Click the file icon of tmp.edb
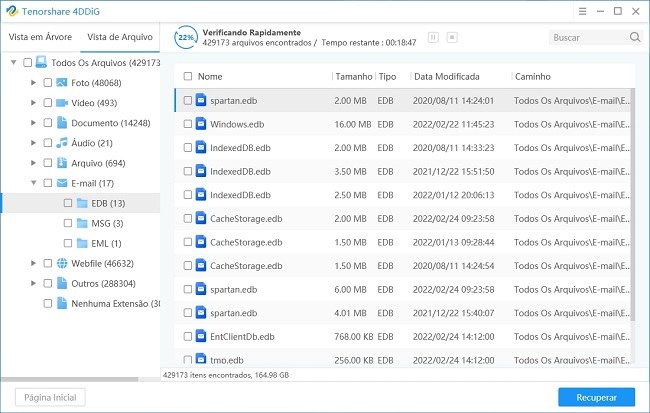The image size is (650, 413). click(x=201, y=358)
